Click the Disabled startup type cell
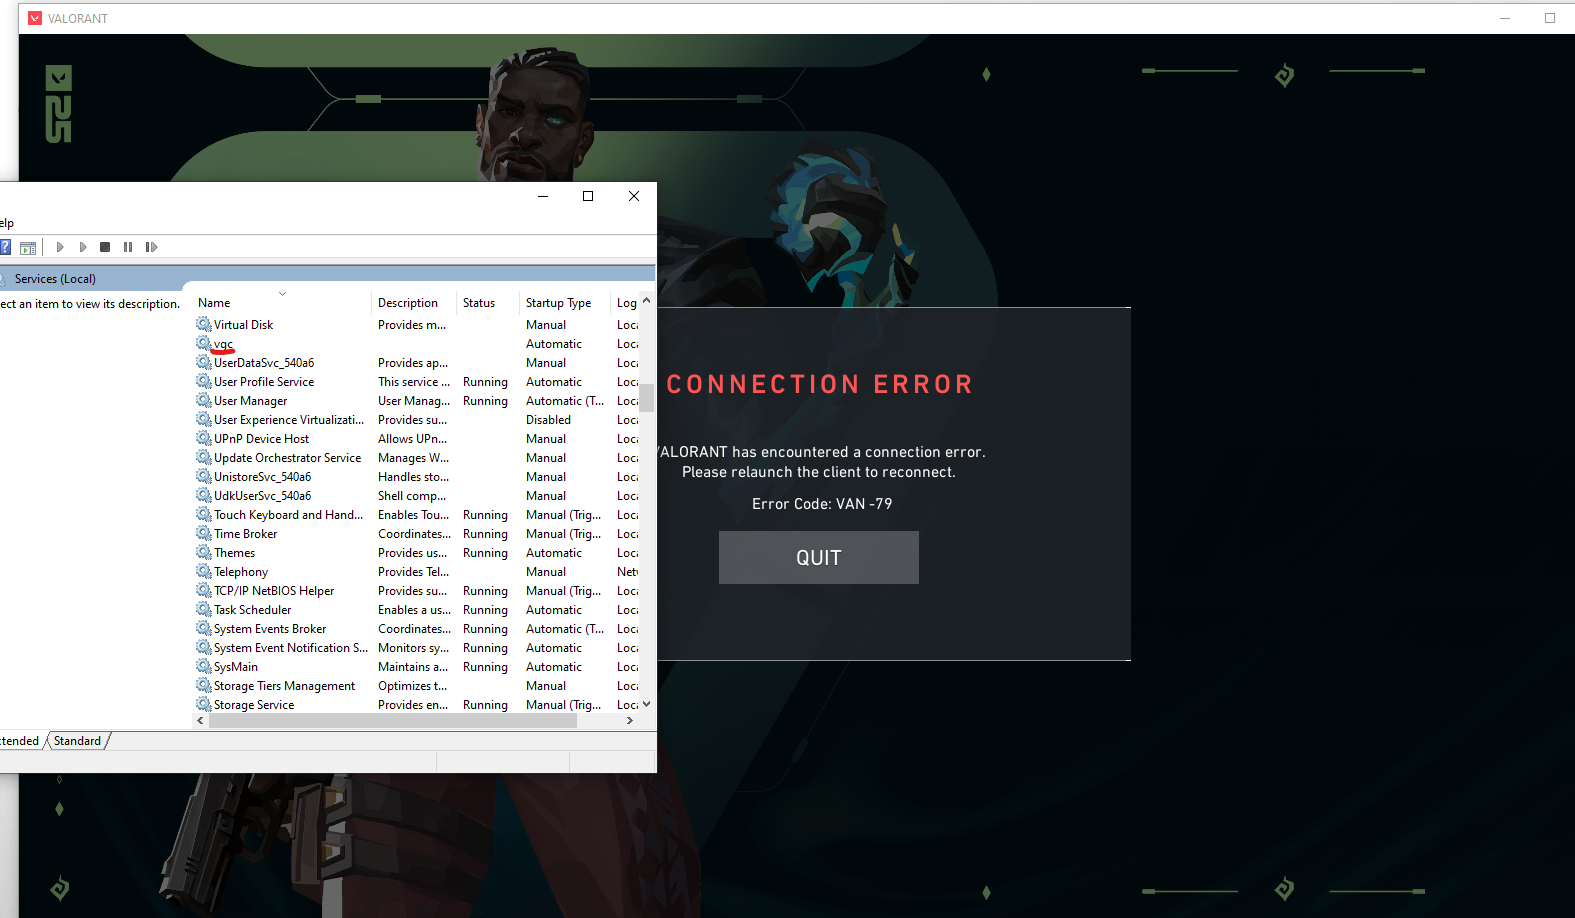The height and width of the screenshot is (918, 1575). pyautogui.click(x=548, y=420)
